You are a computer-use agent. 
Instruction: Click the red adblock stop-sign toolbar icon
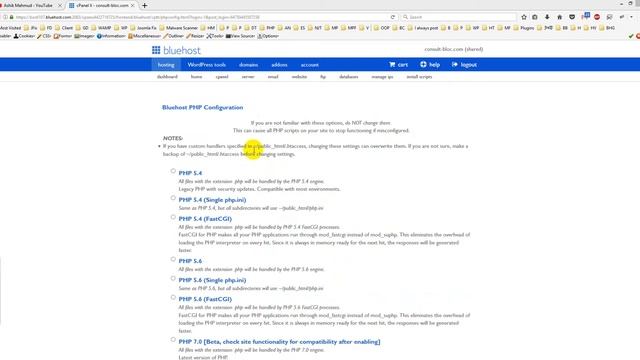coord(597,17)
